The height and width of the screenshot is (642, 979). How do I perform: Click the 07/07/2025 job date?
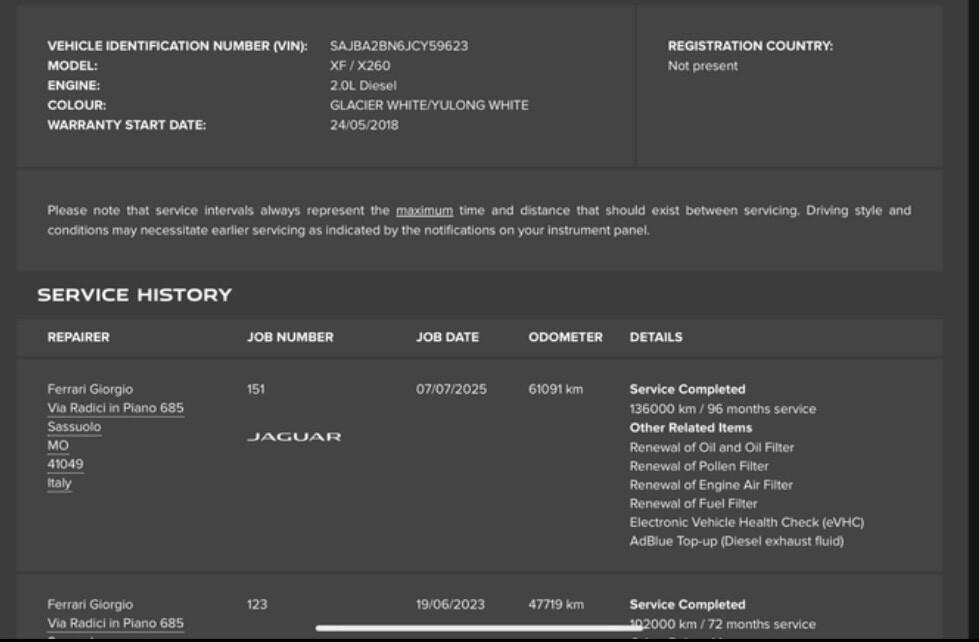pyautogui.click(x=451, y=389)
